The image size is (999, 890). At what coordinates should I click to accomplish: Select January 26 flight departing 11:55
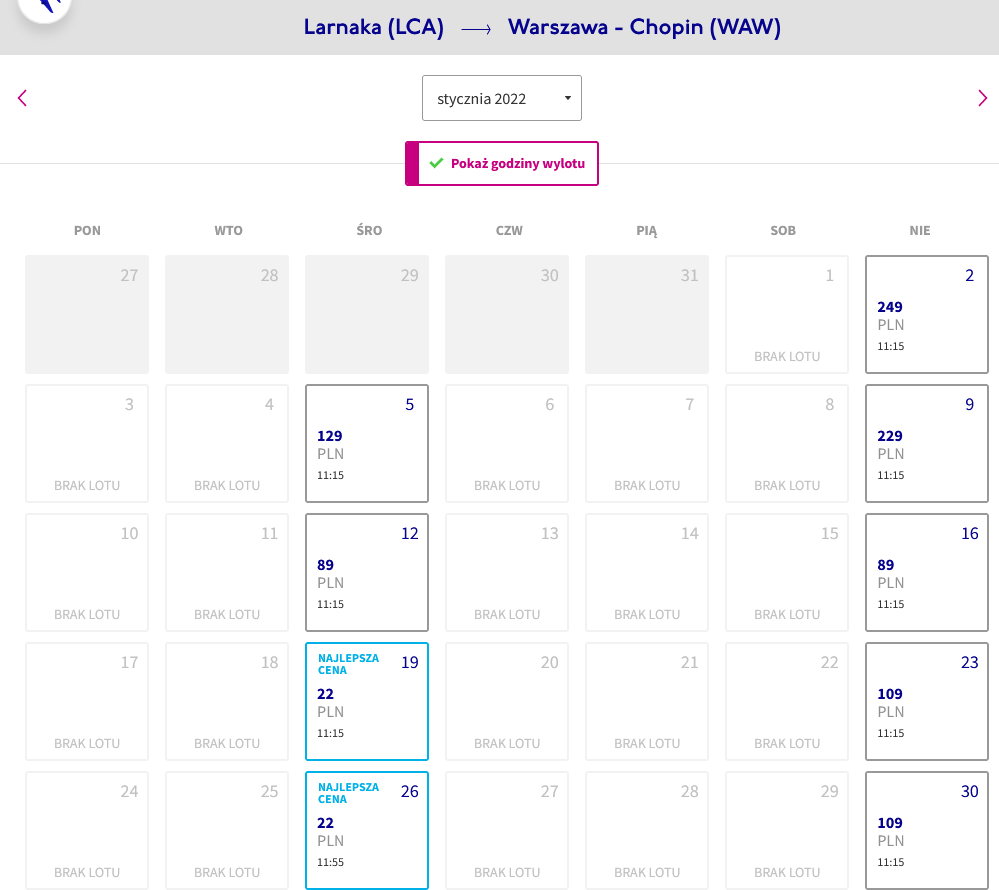(367, 831)
